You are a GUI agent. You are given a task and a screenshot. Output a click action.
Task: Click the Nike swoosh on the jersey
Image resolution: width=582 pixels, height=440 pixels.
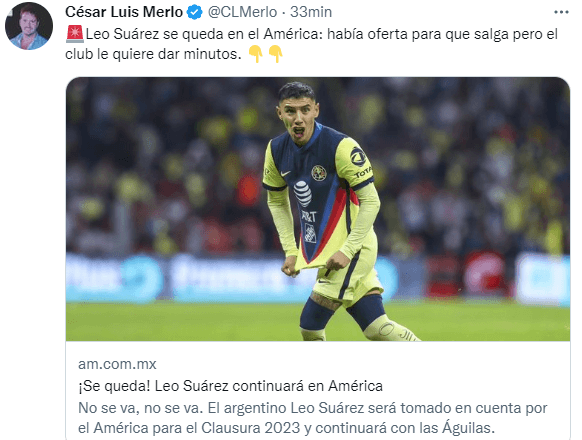285,173
